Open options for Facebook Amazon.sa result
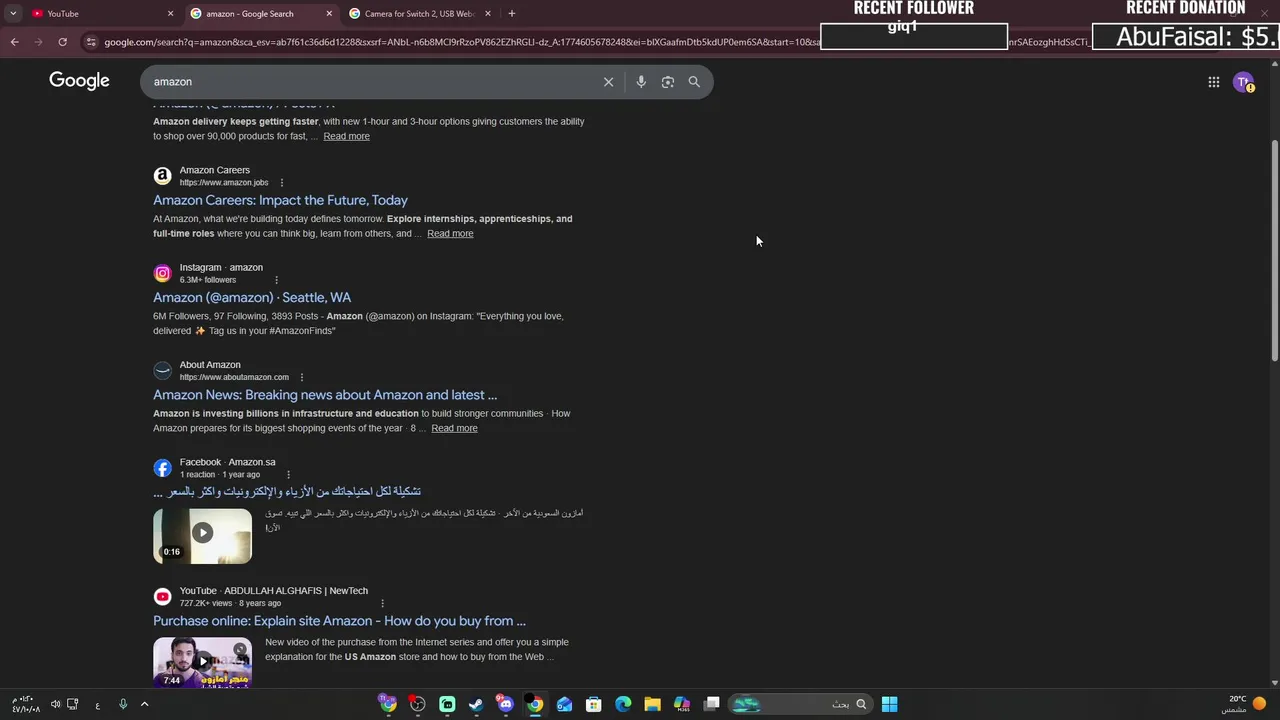 [288, 475]
